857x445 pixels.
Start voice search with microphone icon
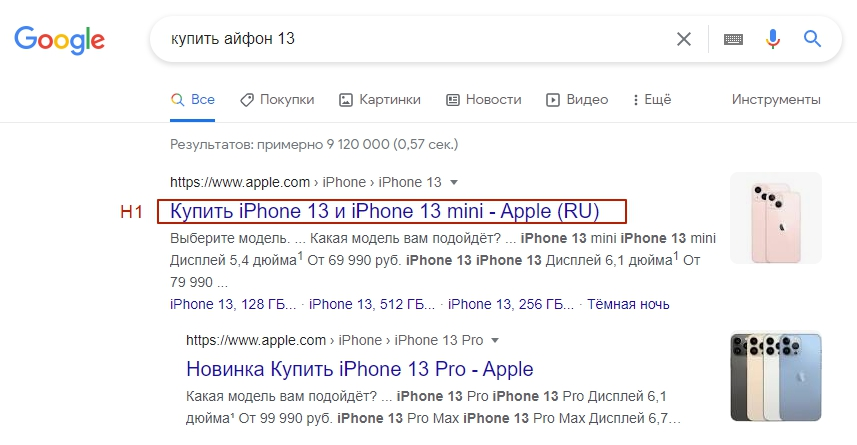[772, 40]
